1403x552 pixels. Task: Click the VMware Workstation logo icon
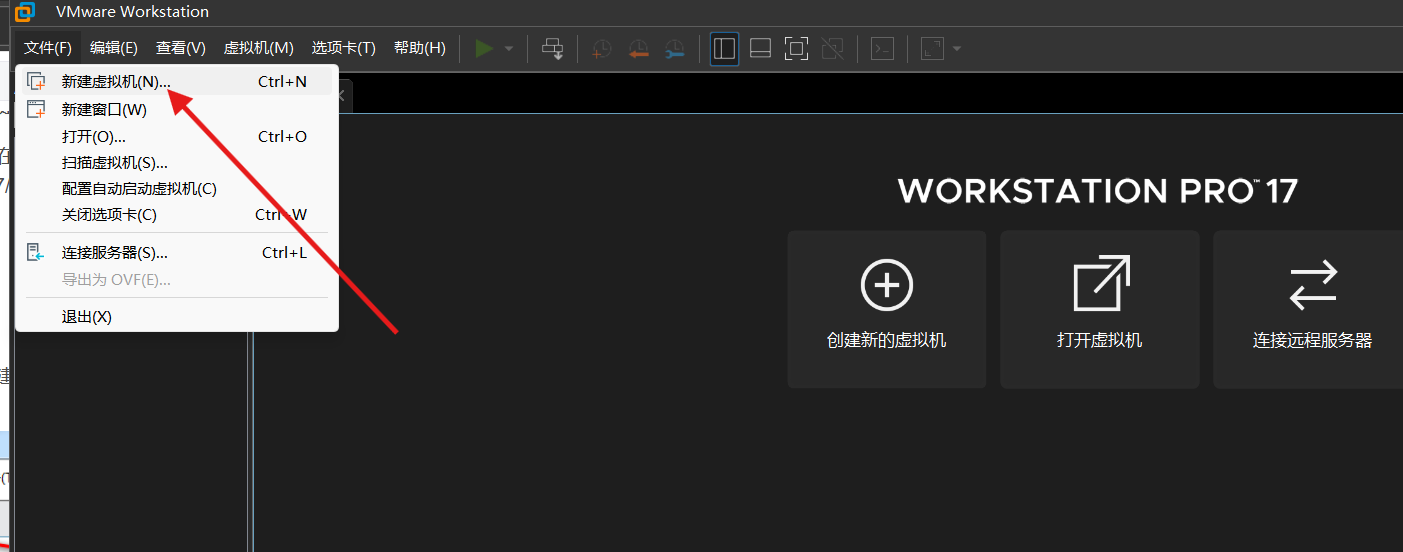pyautogui.click(x=25, y=12)
